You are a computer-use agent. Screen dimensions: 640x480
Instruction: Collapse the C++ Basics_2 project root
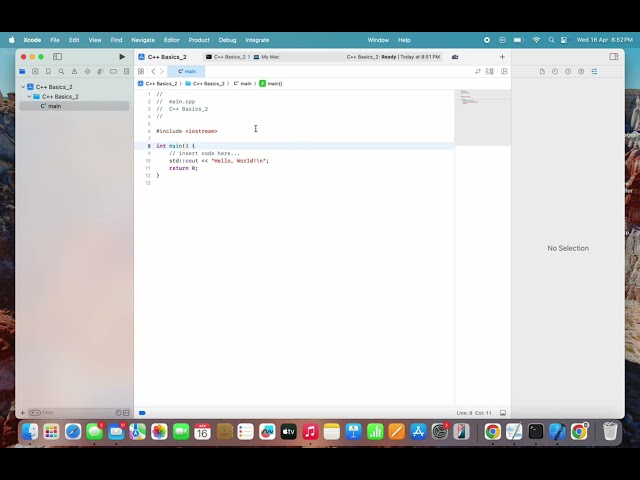[23, 87]
